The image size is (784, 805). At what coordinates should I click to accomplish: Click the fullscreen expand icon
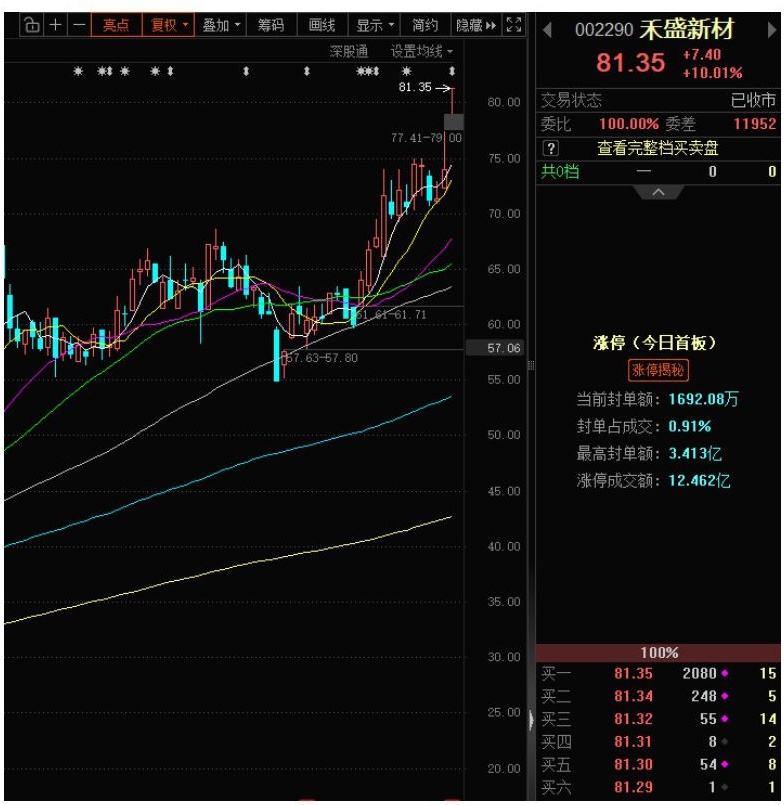coord(513,25)
